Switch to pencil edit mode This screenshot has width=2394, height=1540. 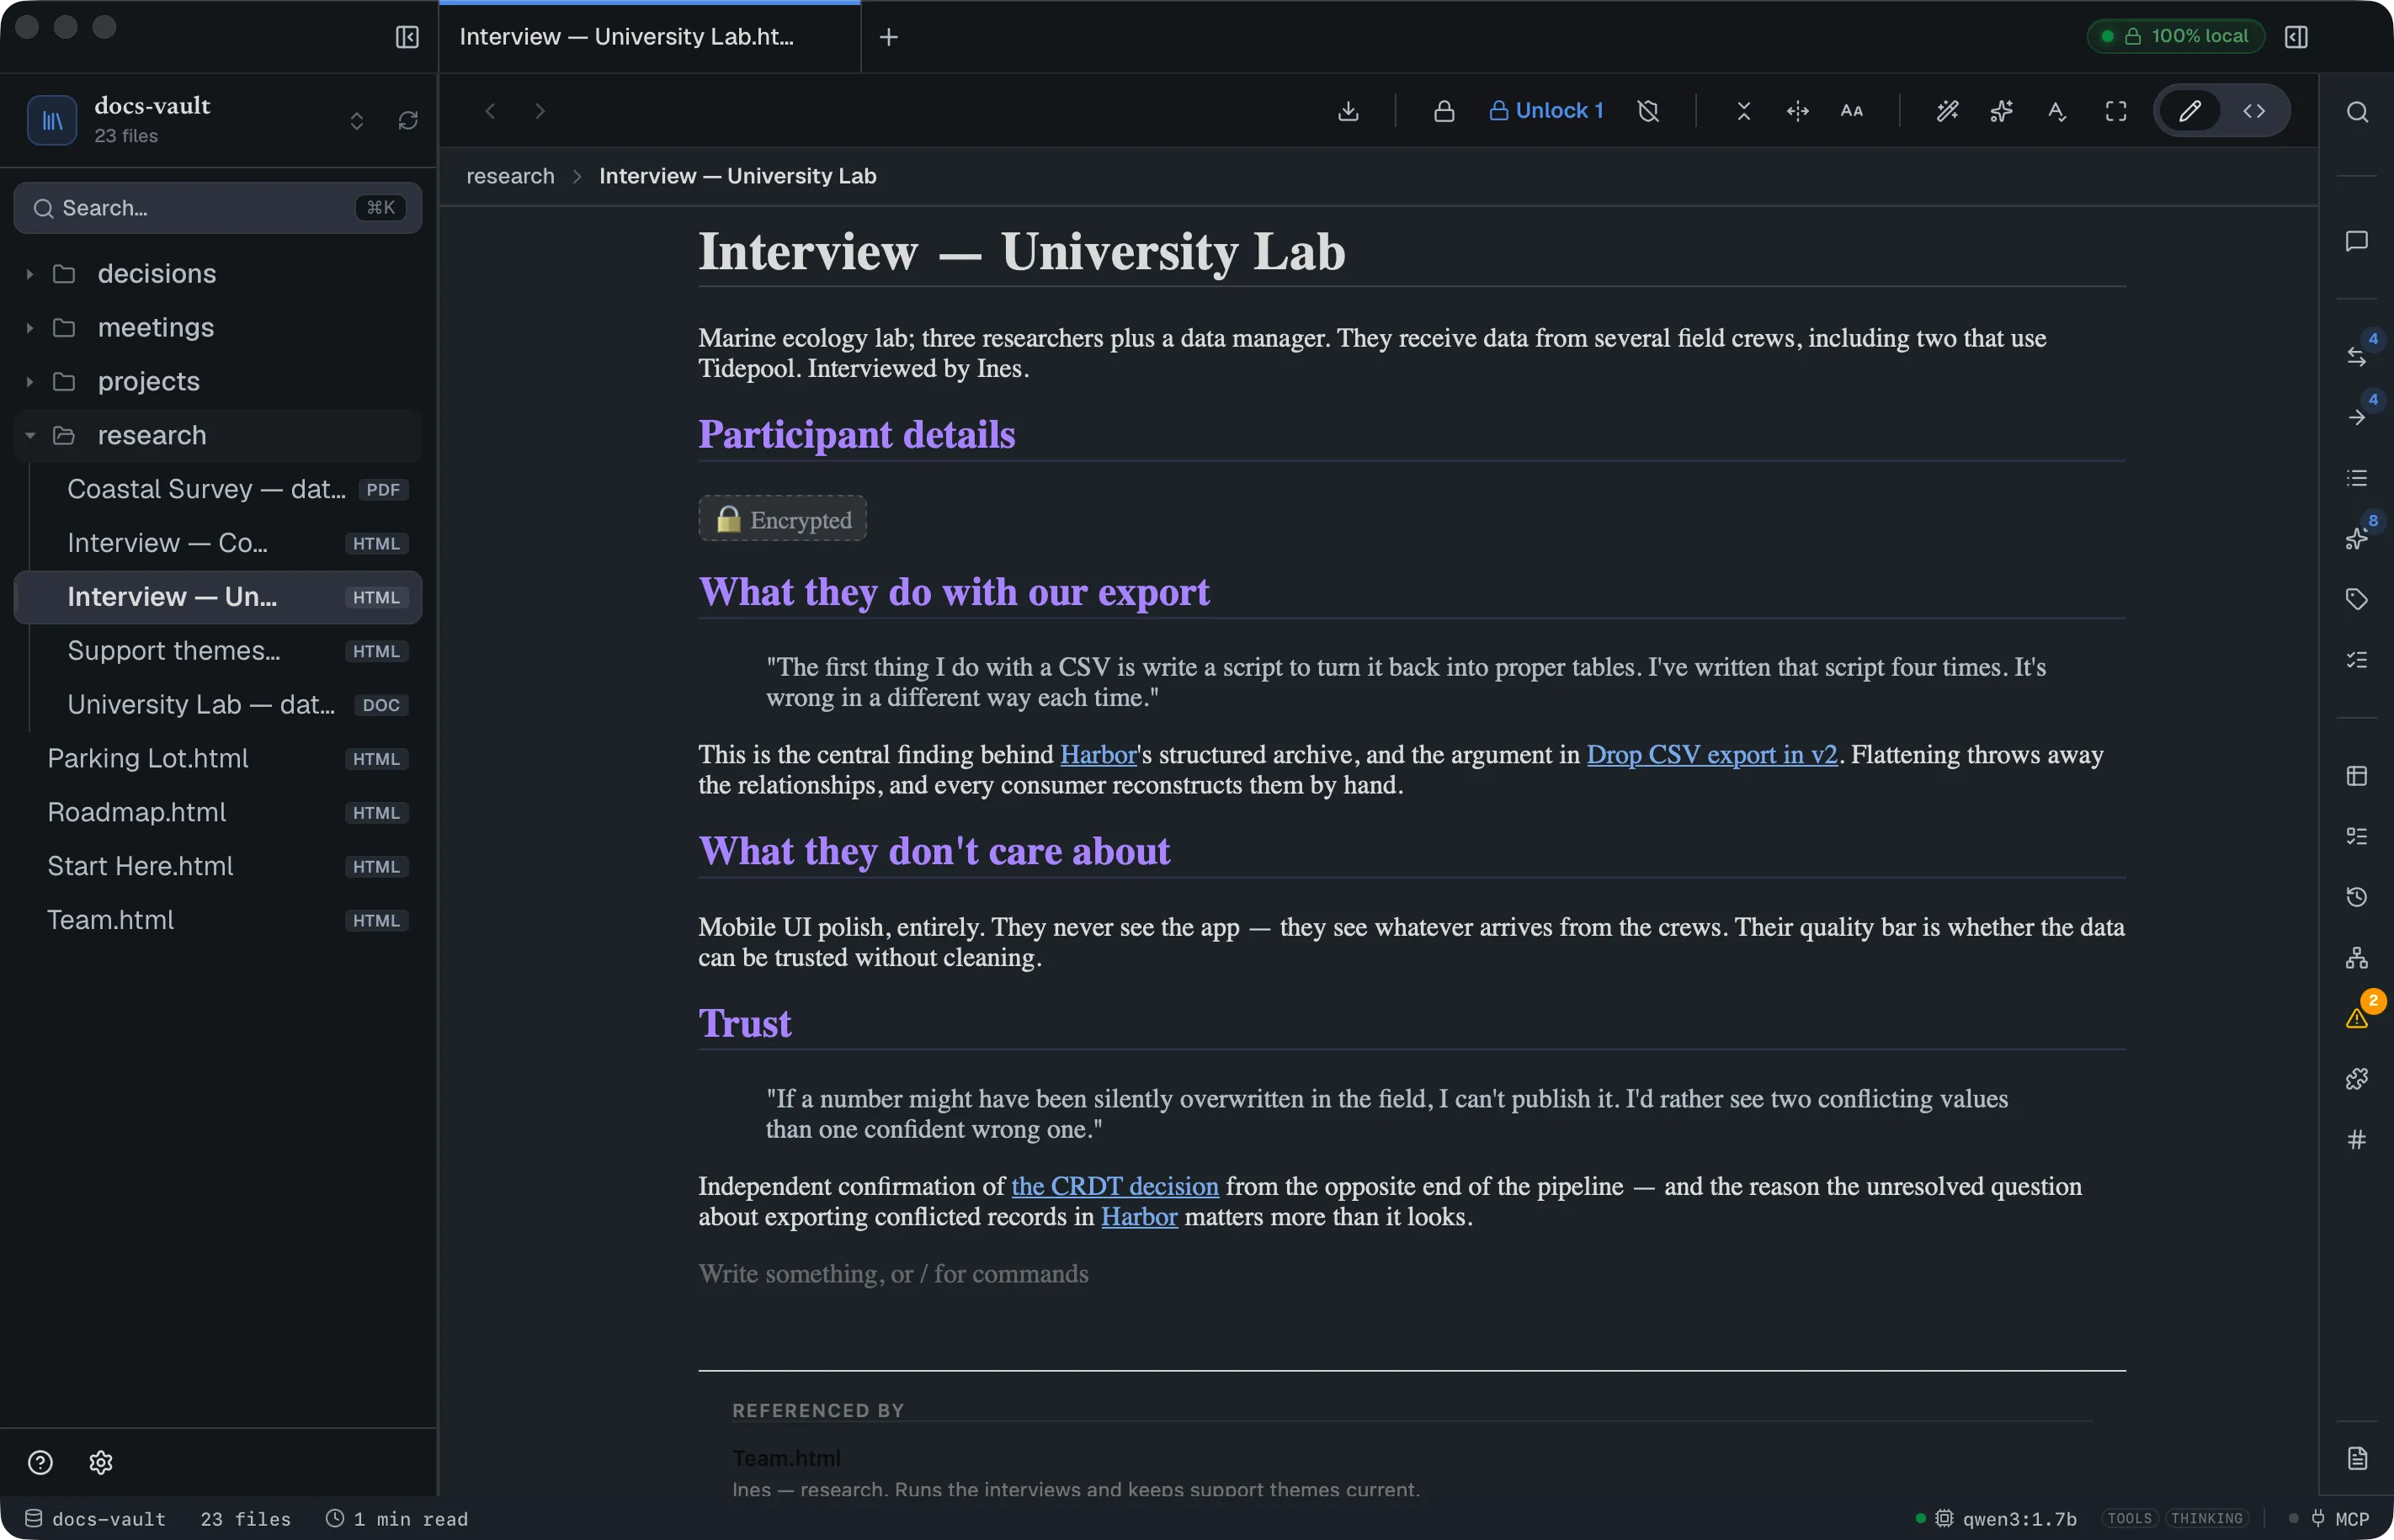pos(2189,111)
